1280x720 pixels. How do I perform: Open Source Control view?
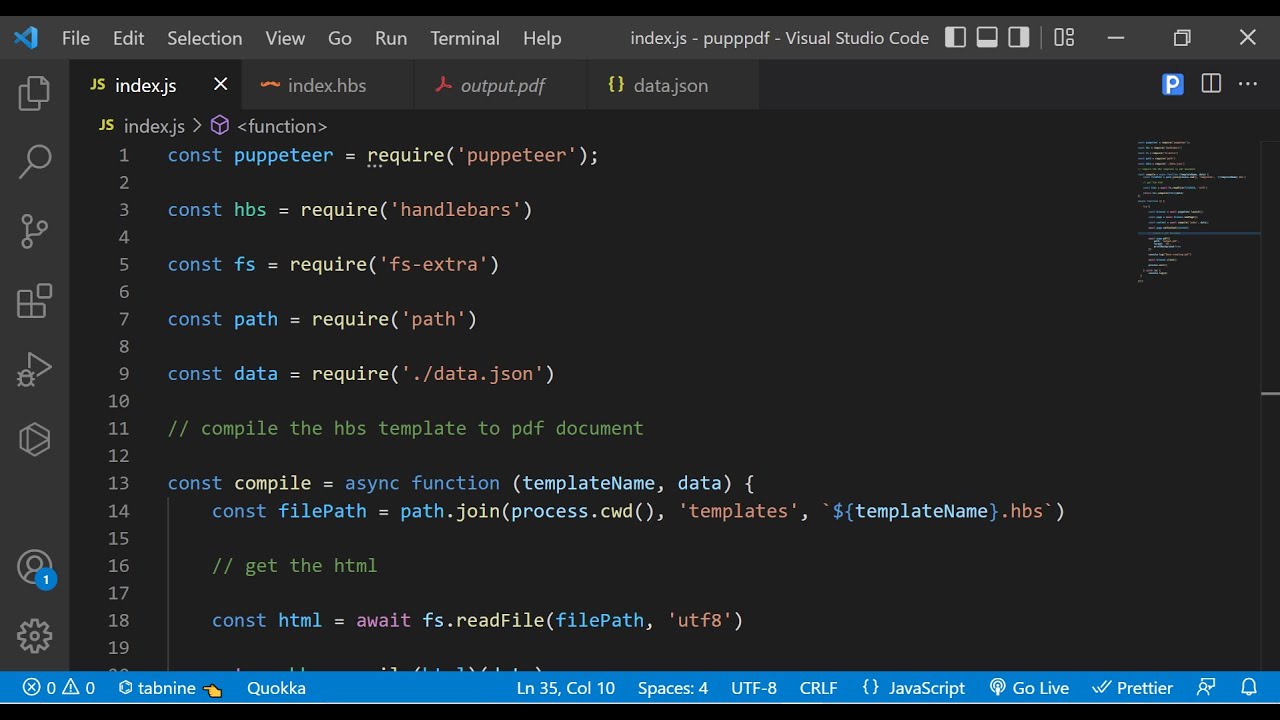pos(34,231)
